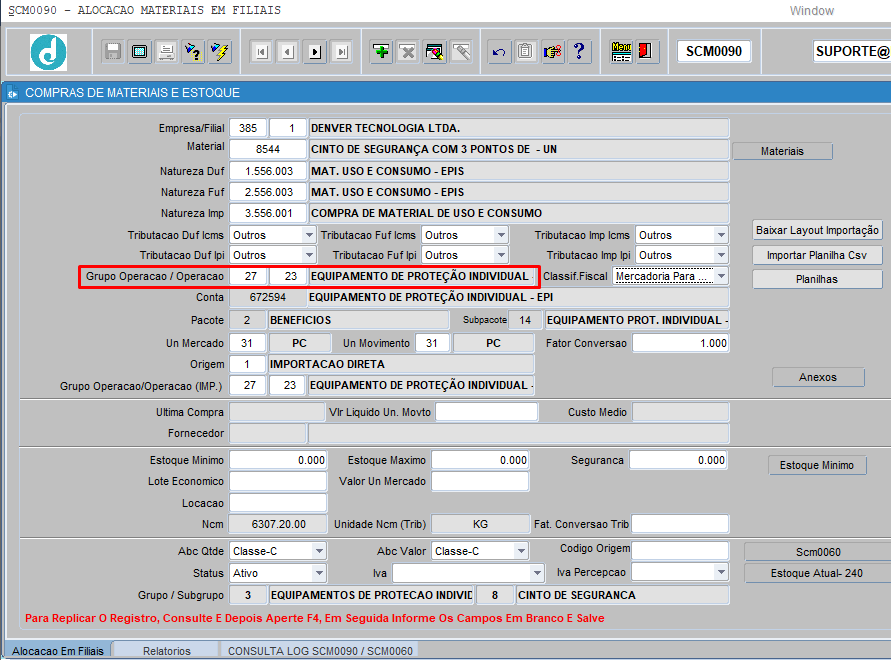
Task: Click the Ncm value 6307.20.00
Action: 278,524
